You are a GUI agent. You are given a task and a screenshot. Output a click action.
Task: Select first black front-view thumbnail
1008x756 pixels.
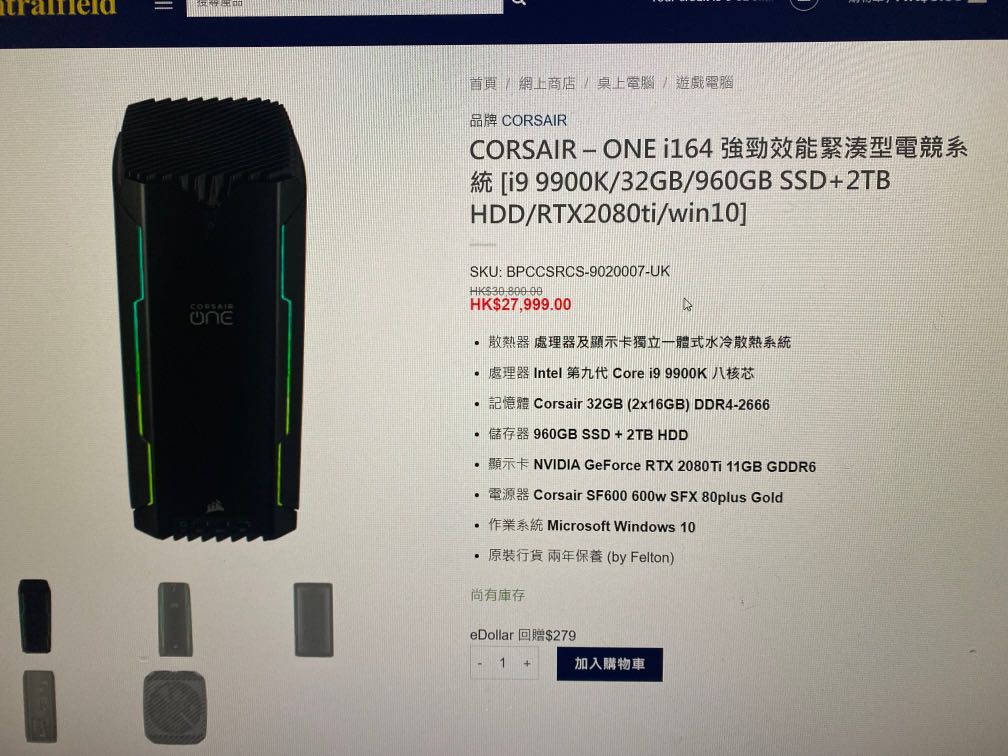(x=35, y=616)
